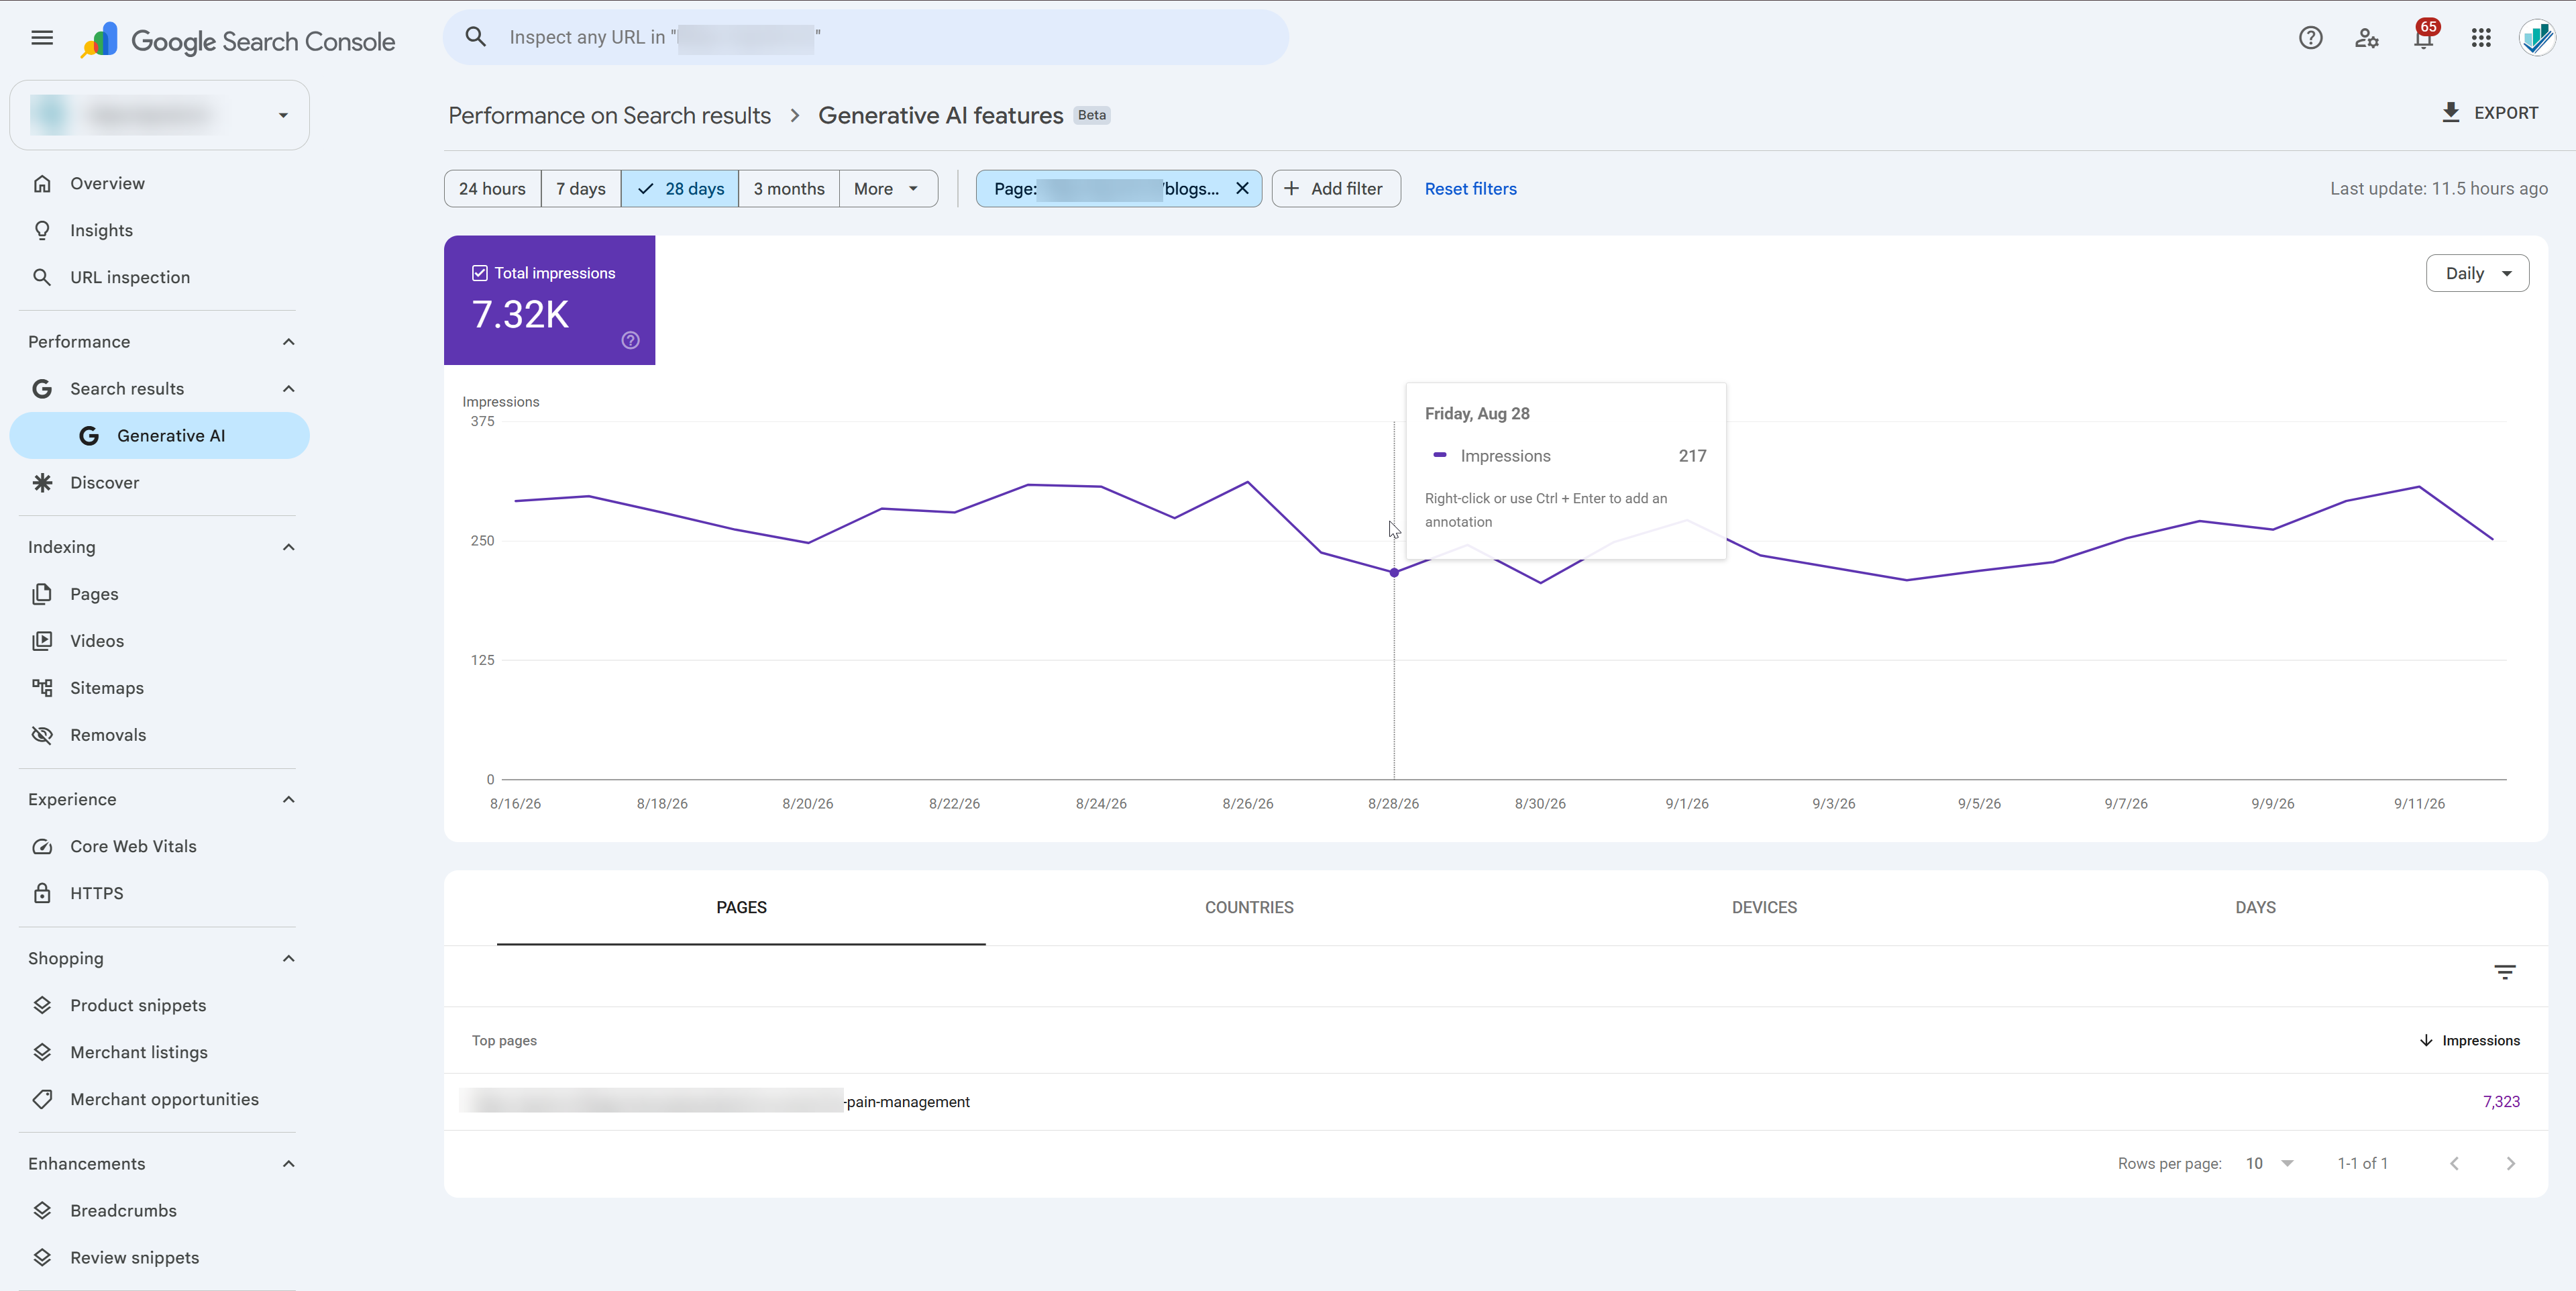
Task: Click the table filter rows icon
Action: click(x=2505, y=972)
